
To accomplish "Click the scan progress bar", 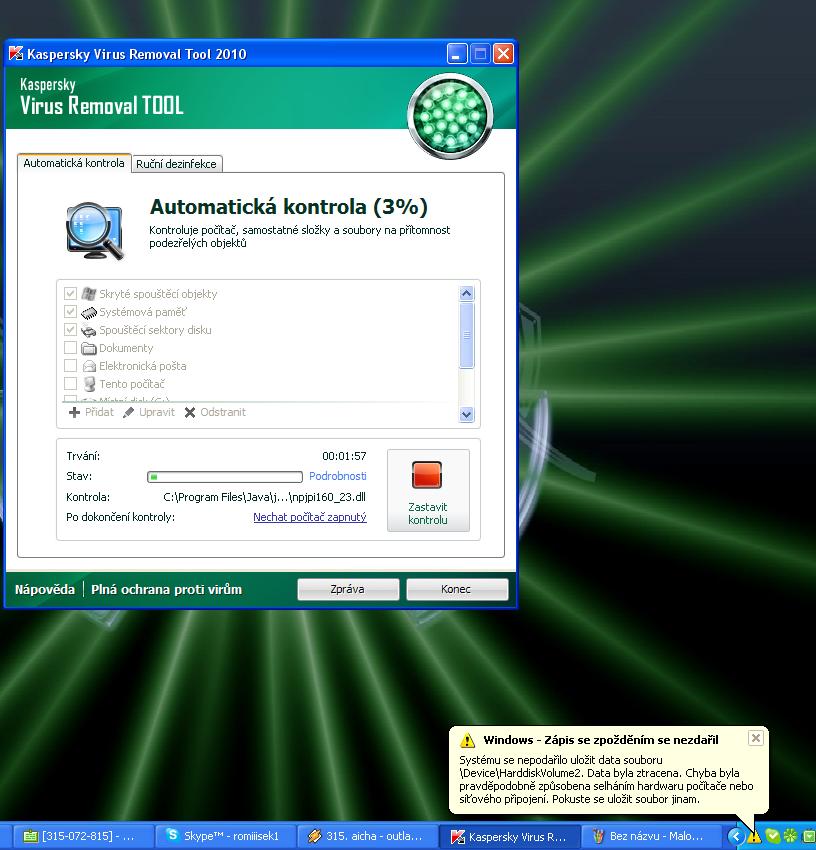I will pyautogui.click(x=225, y=477).
